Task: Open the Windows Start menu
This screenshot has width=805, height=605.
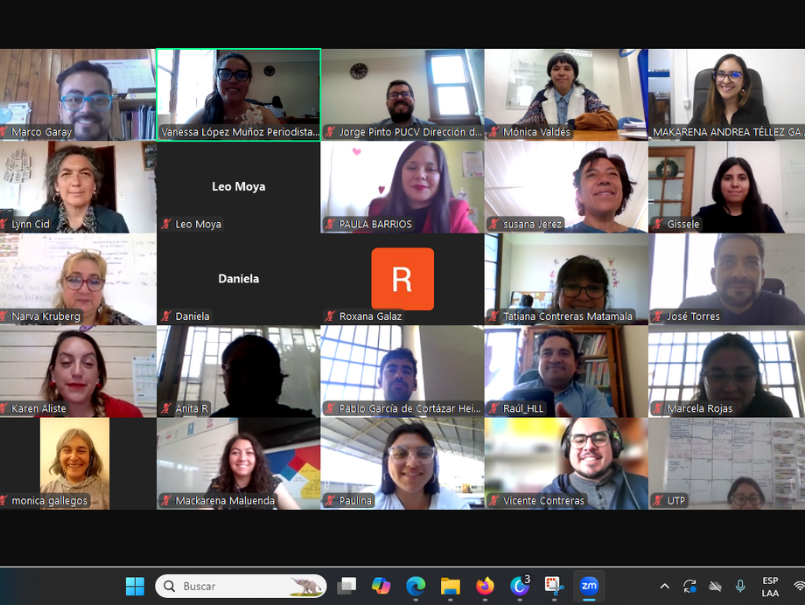Action: [135, 586]
